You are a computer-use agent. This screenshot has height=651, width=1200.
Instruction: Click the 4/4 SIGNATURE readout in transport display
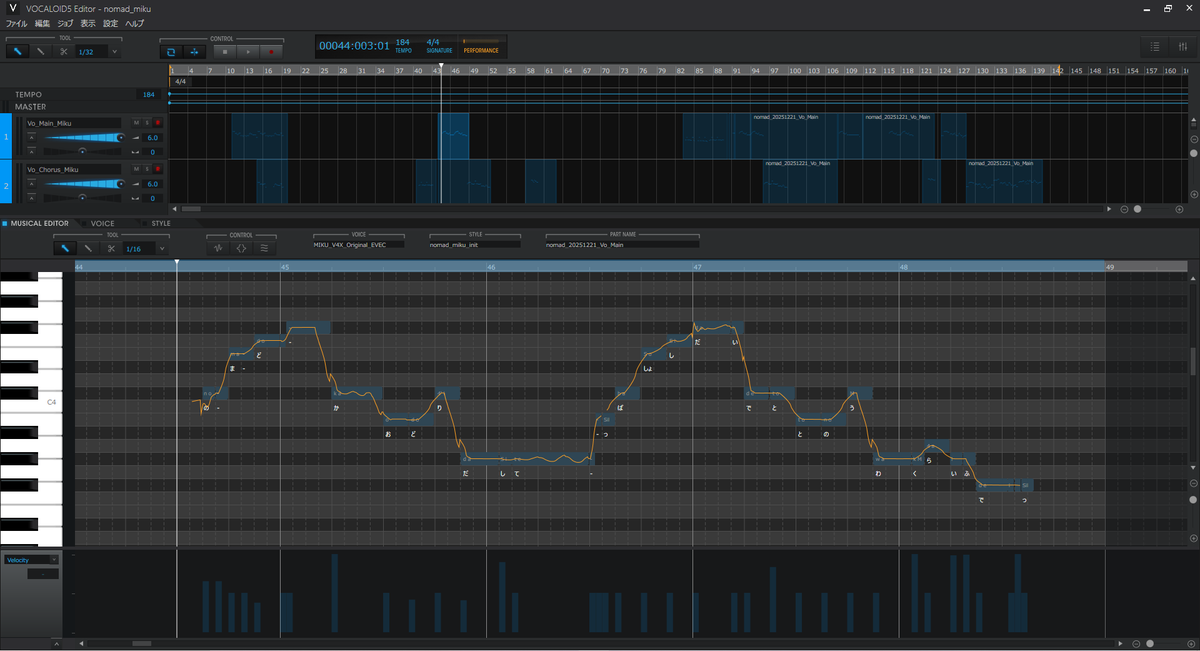439,45
